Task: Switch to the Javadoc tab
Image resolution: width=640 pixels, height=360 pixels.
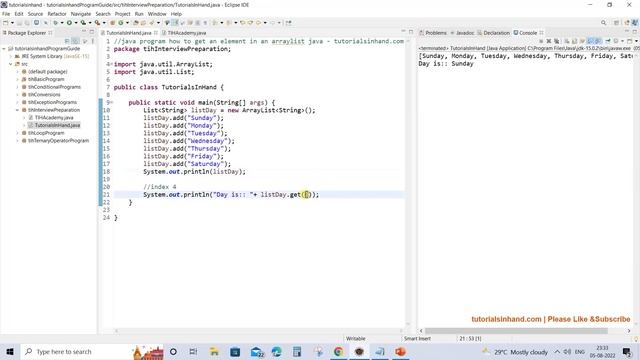Action: [x=464, y=33]
